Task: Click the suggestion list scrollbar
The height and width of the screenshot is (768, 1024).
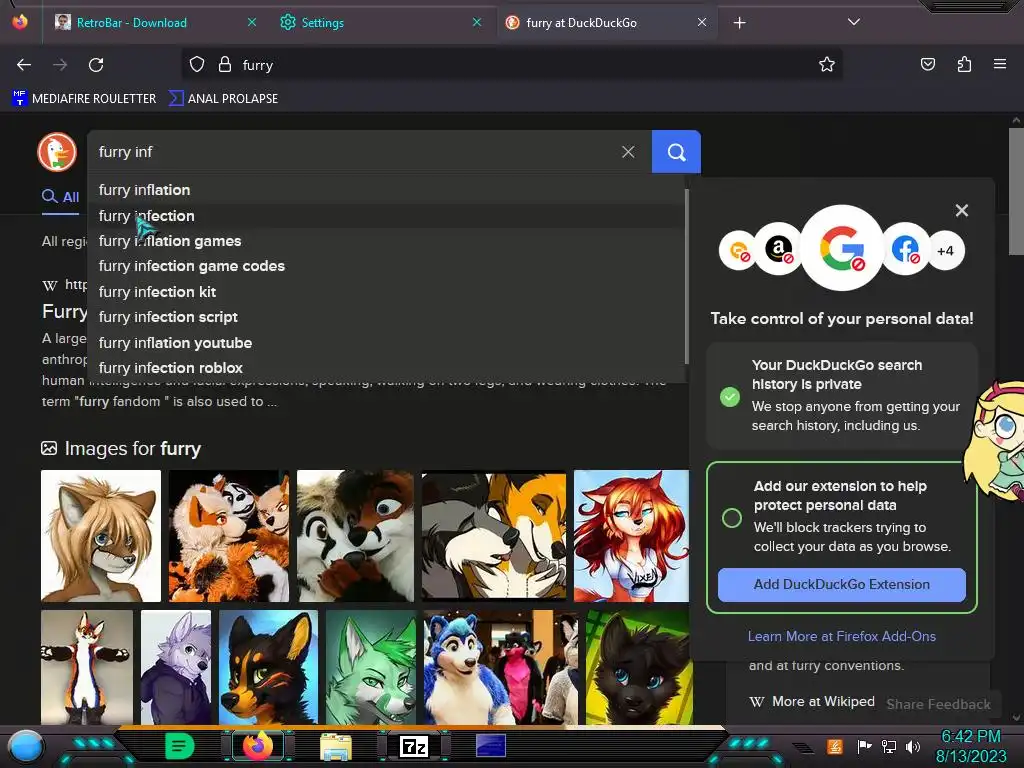Action: point(686,277)
